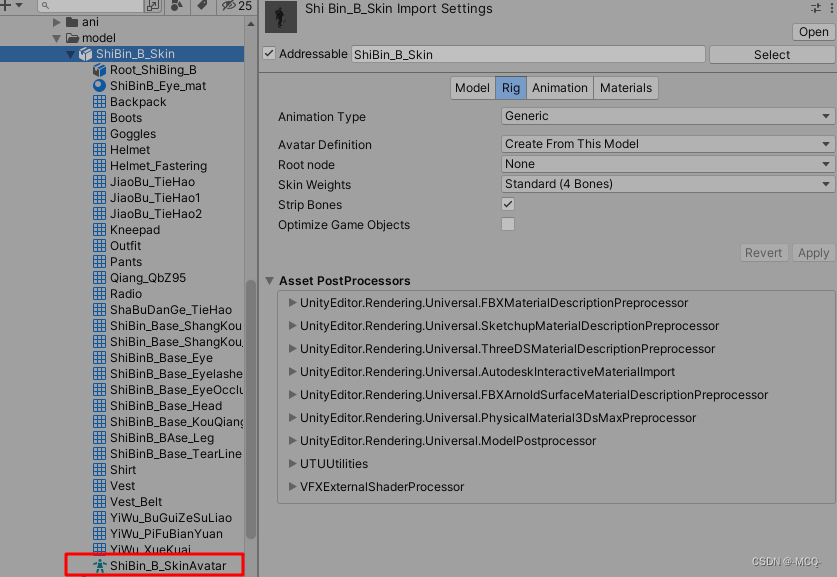Click the scroll up arrow of project list
This screenshot has height=577, width=837.
[250, 24]
